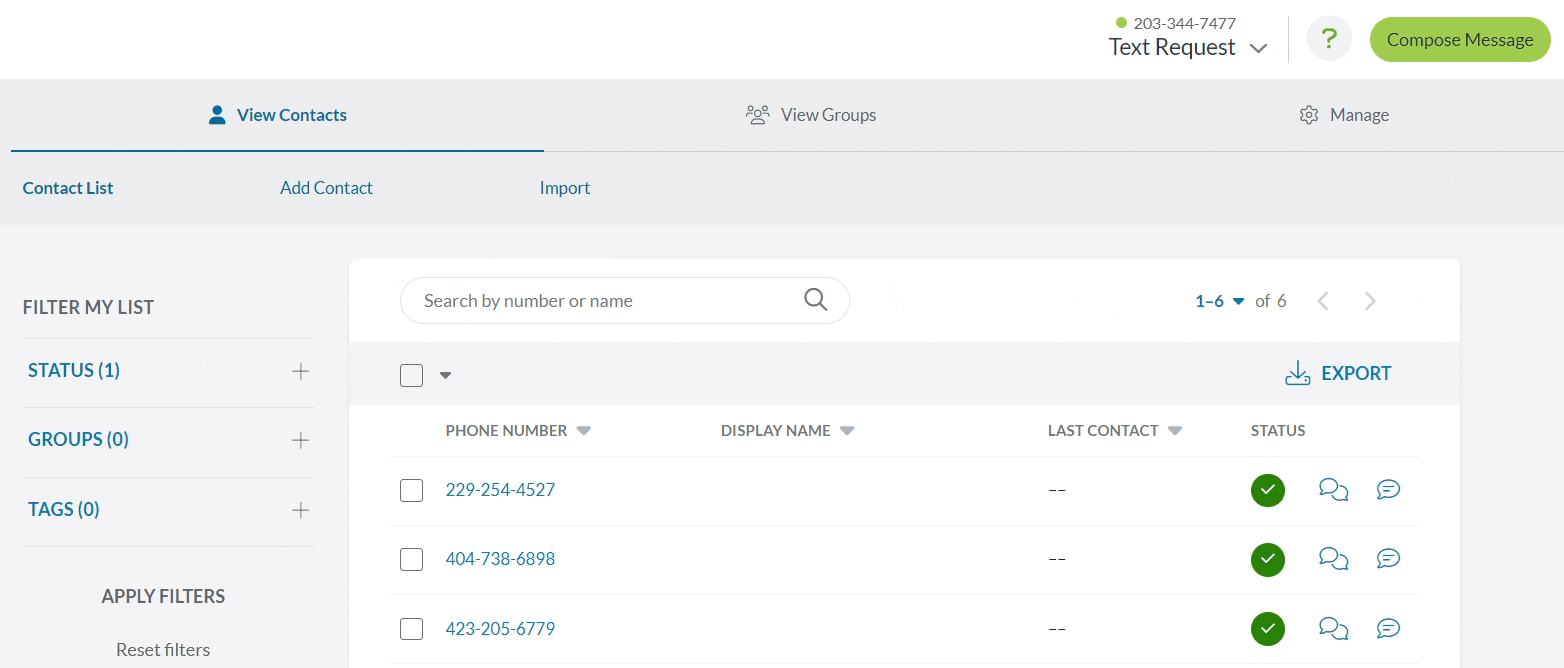Click the Manage gear icon
Screen dimensions: 1564x668
[x=1309, y=114]
